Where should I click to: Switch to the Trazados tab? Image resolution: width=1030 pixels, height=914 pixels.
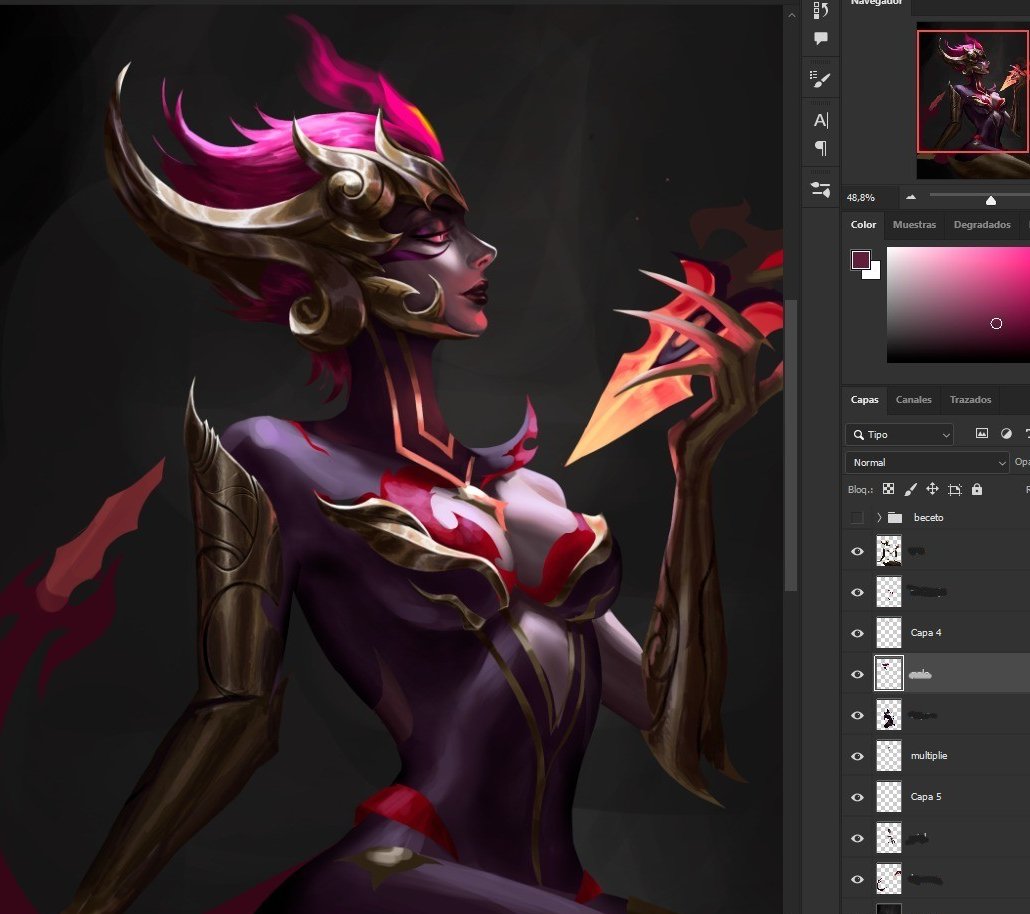pyautogui.click(x=970, y=400)
